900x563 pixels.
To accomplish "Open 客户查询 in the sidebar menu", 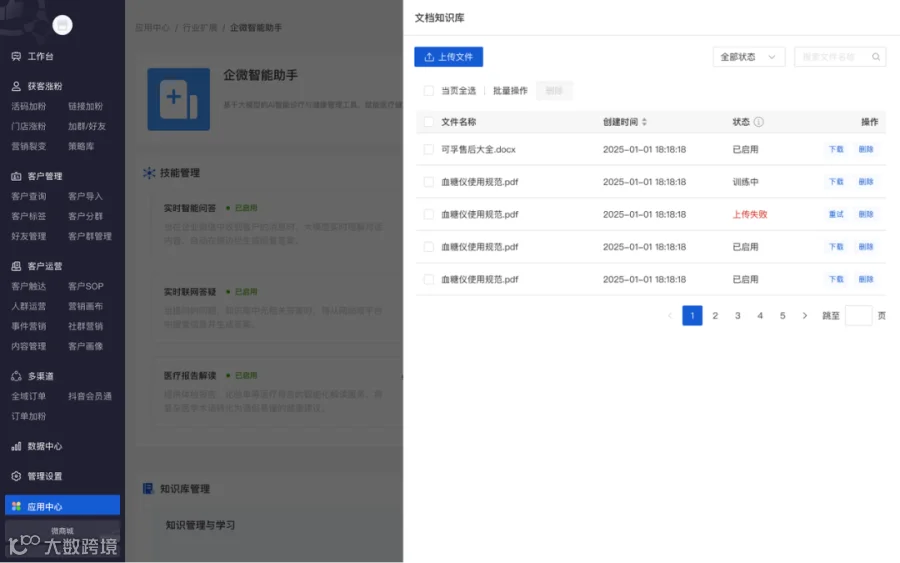I will [29, 196].
